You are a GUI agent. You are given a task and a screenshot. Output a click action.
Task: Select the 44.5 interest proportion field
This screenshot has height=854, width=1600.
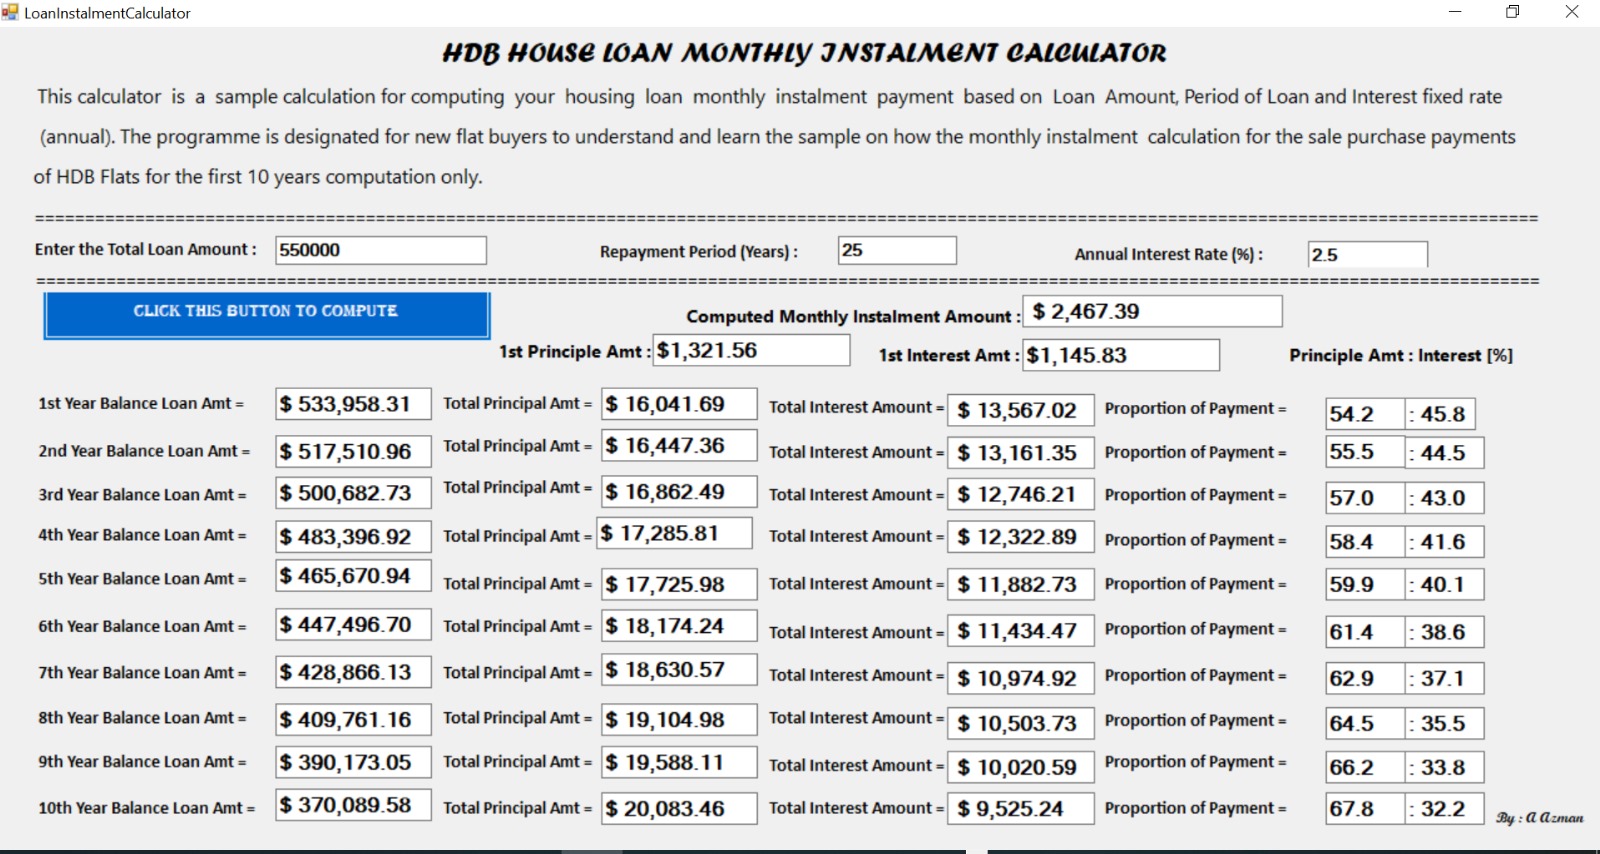(1444, 453)
